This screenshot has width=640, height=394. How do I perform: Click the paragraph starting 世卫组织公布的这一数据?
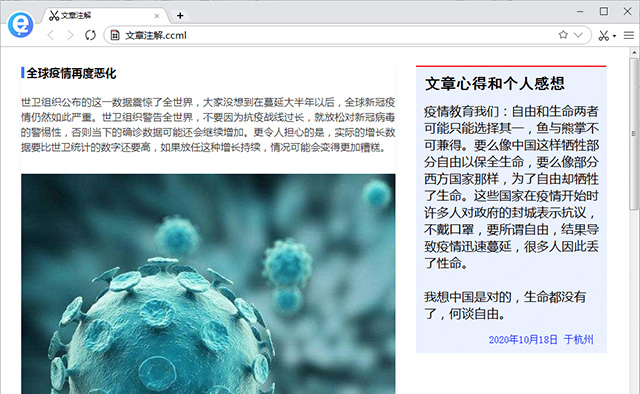click(208, 125)
